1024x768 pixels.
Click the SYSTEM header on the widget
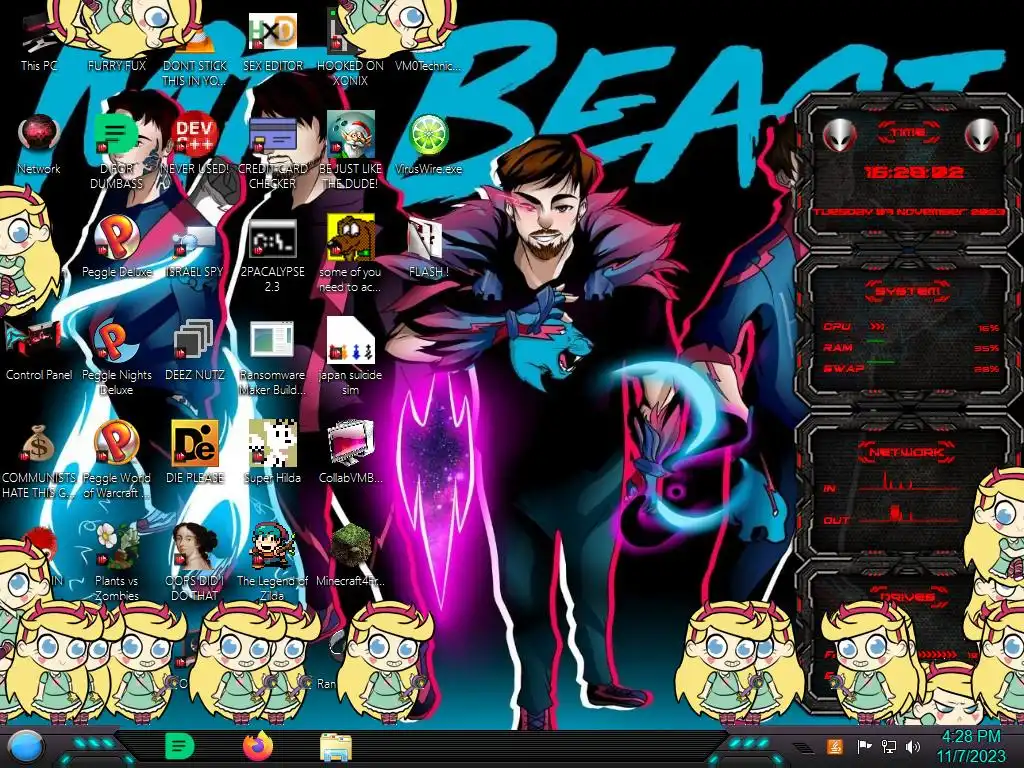click(x=908, y=291)
